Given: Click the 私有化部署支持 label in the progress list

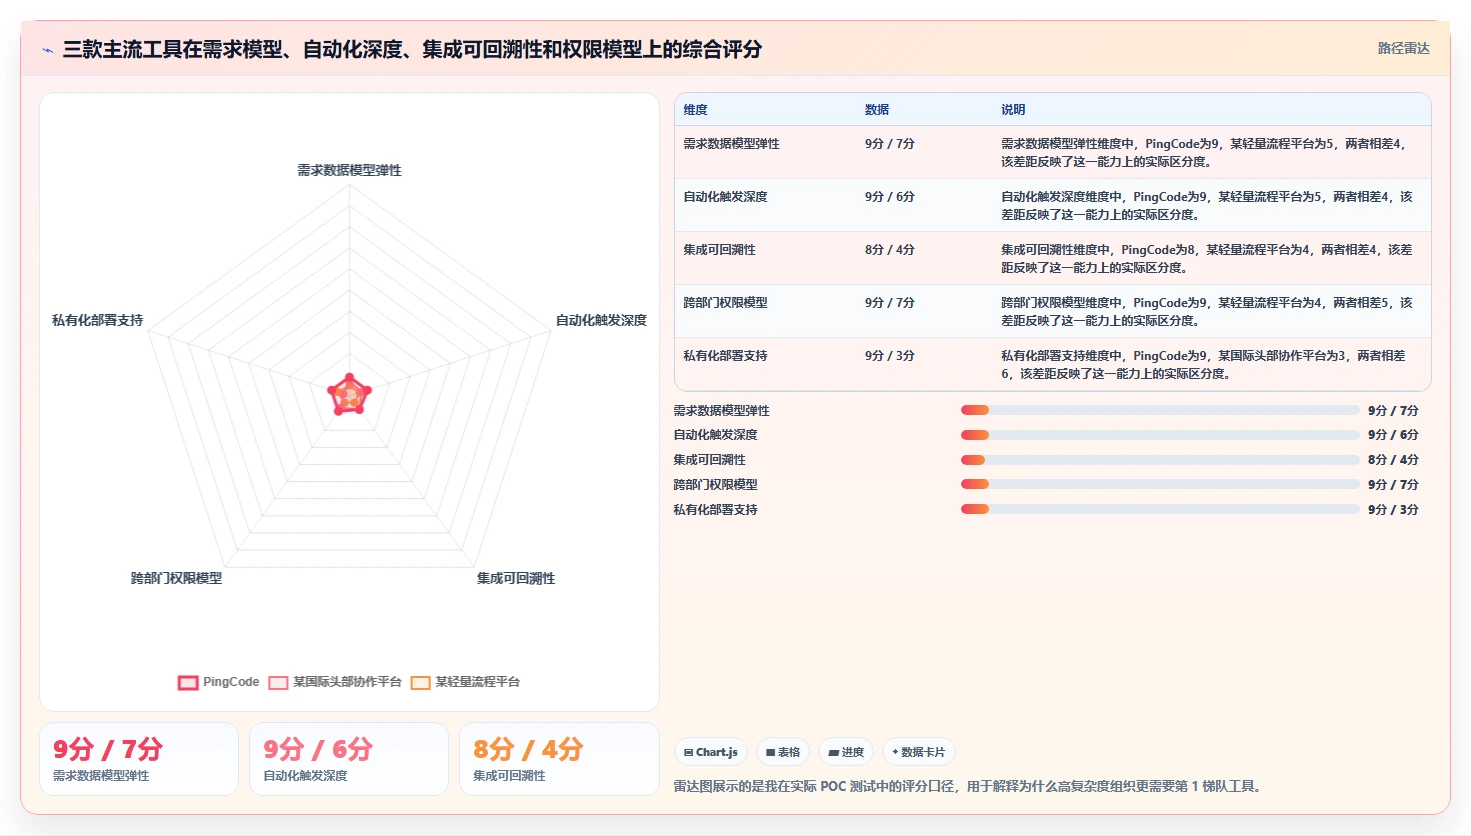Looking at the screenshot, I should tap(715, 510).
